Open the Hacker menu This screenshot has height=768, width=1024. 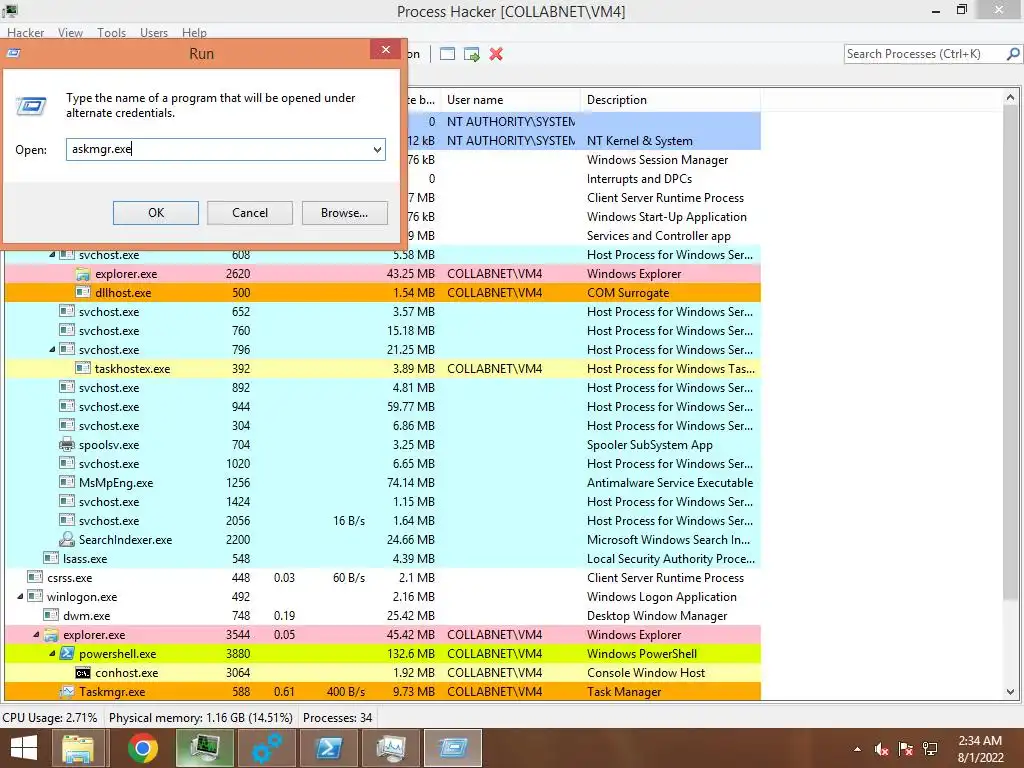pyautogui.click(x=25, y=33)
